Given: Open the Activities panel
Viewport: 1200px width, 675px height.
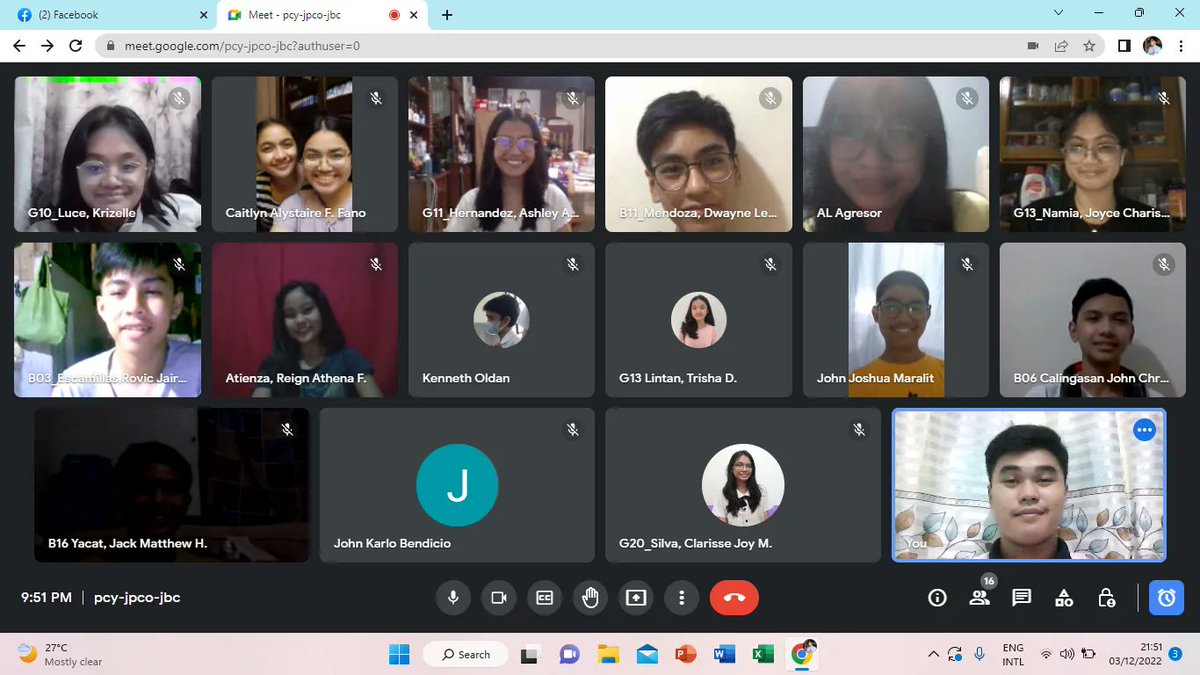Looking at the screenshot, I should (1064, 598).
